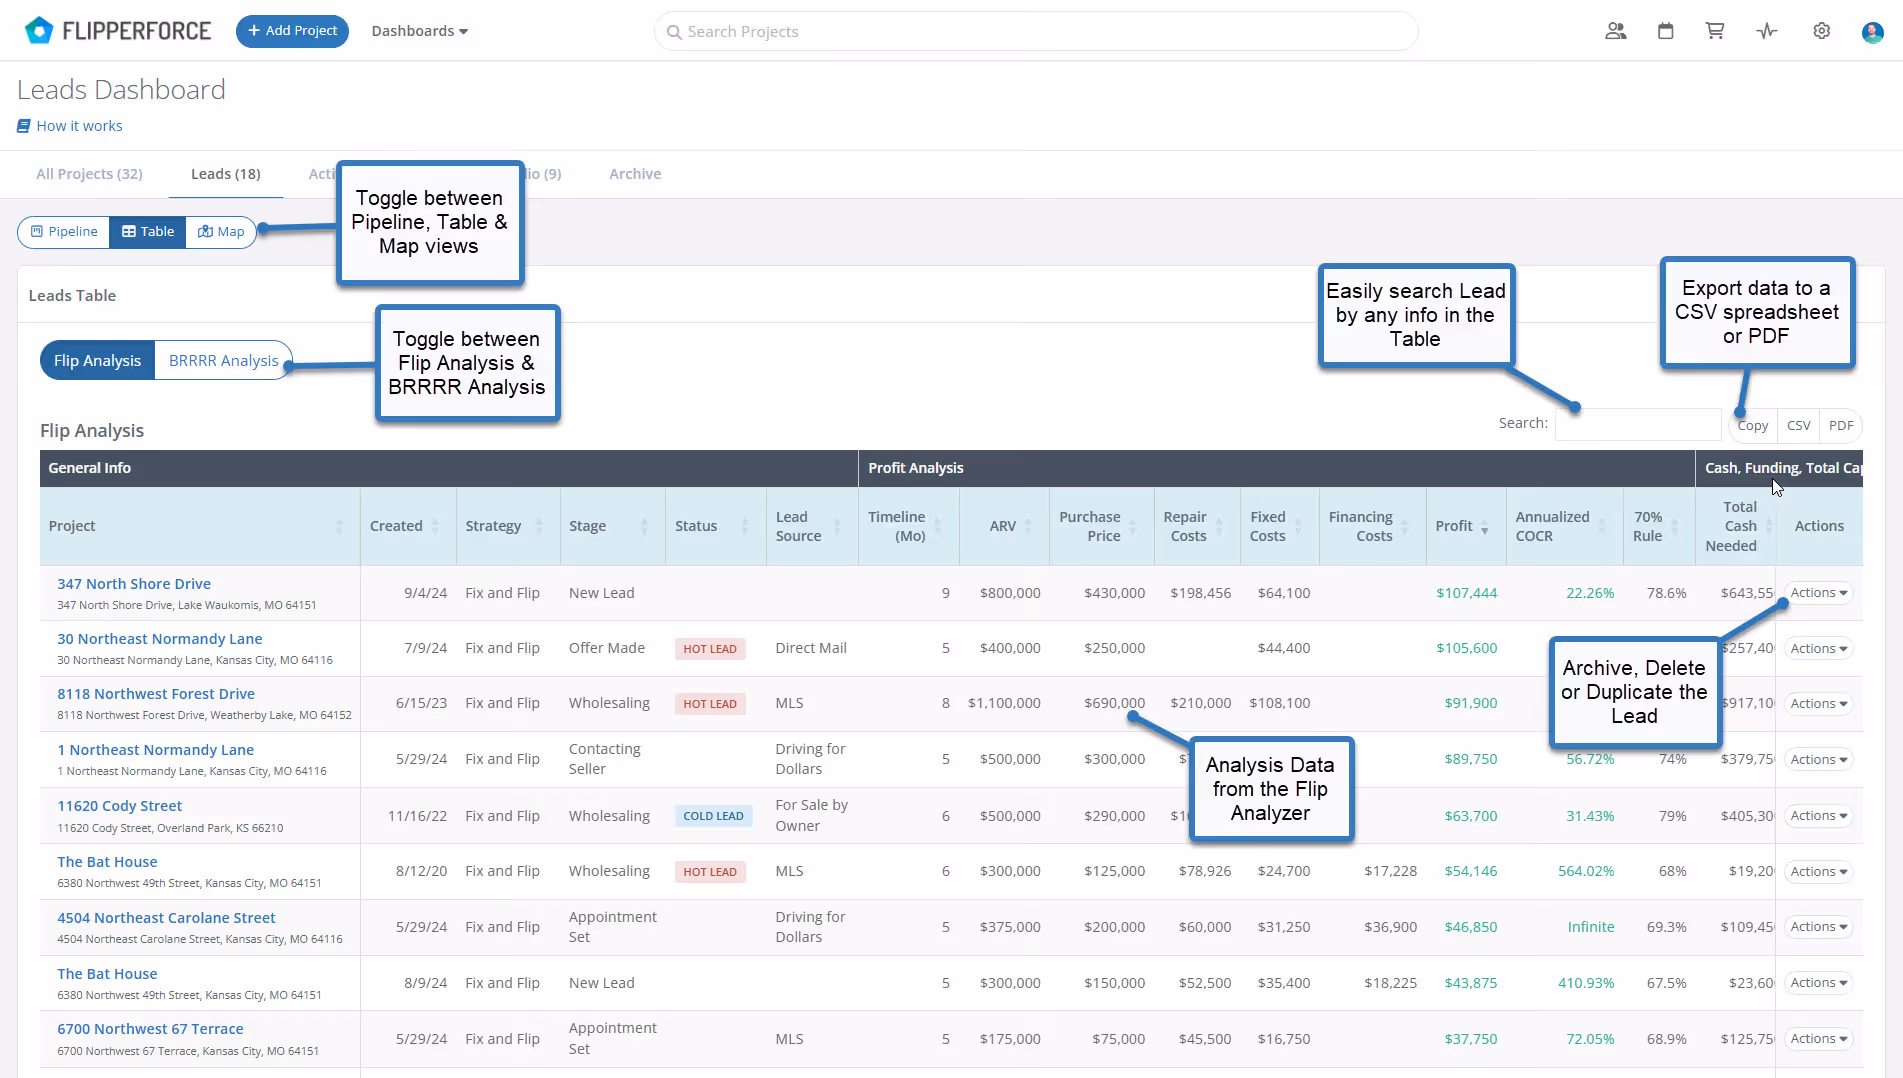The height and width of the screenshot is (1078, 1903).
Task: Click the COLD LEAD status badge
Action: (x=713, y=816)
